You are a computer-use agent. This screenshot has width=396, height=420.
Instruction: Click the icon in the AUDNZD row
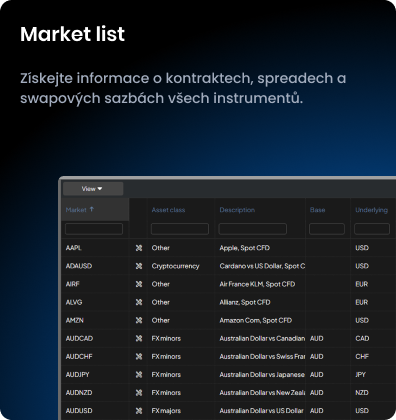(139, 393)
